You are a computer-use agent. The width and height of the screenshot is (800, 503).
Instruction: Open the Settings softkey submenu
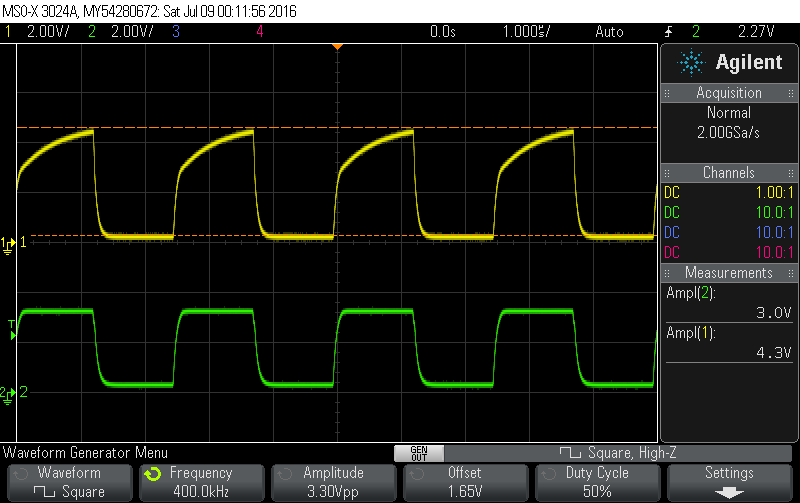(x=730, y=483)
